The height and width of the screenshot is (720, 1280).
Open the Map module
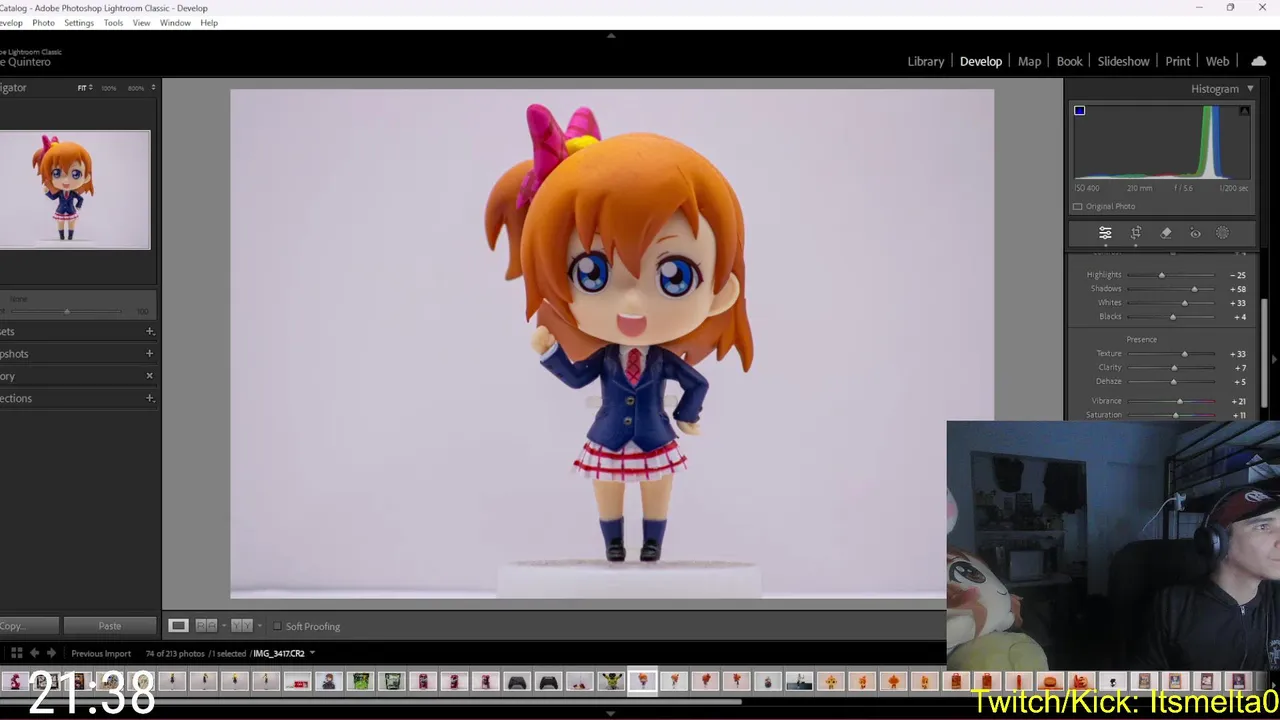(x=1029, y=61)
